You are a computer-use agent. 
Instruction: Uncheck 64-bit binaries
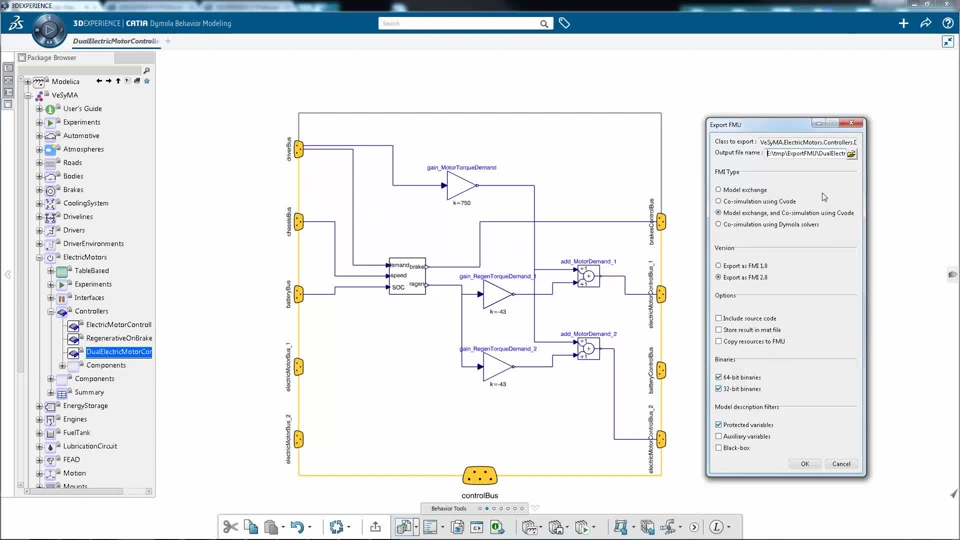point(718,377)
